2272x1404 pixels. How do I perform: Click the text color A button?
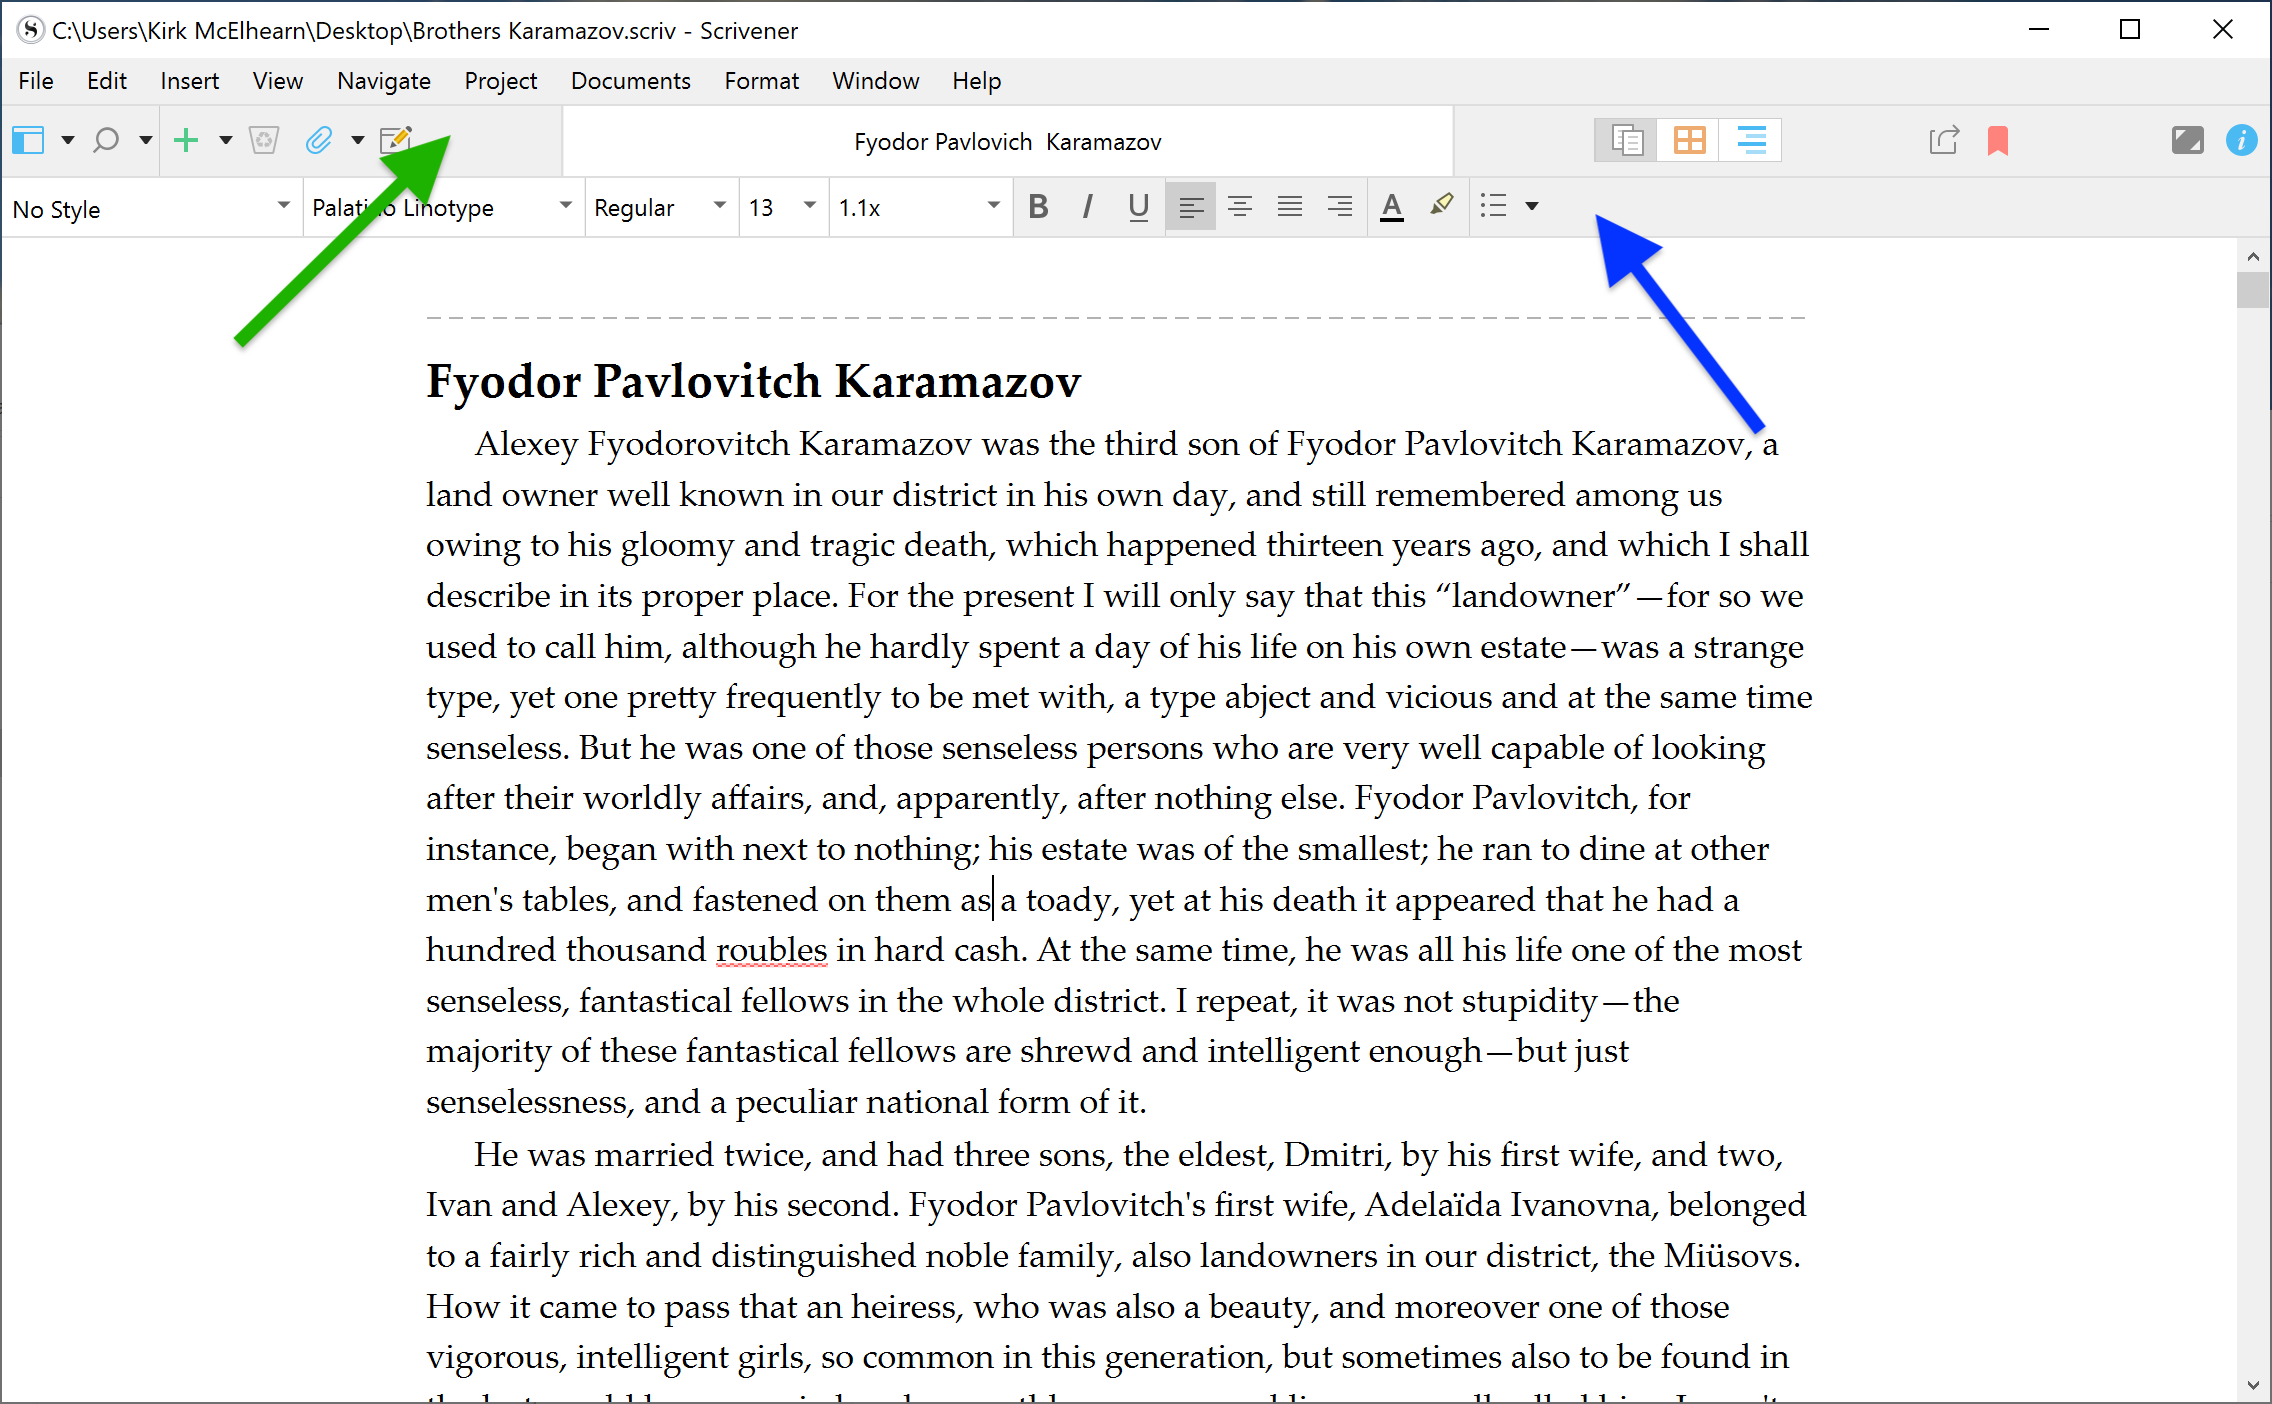(1391, 207)
